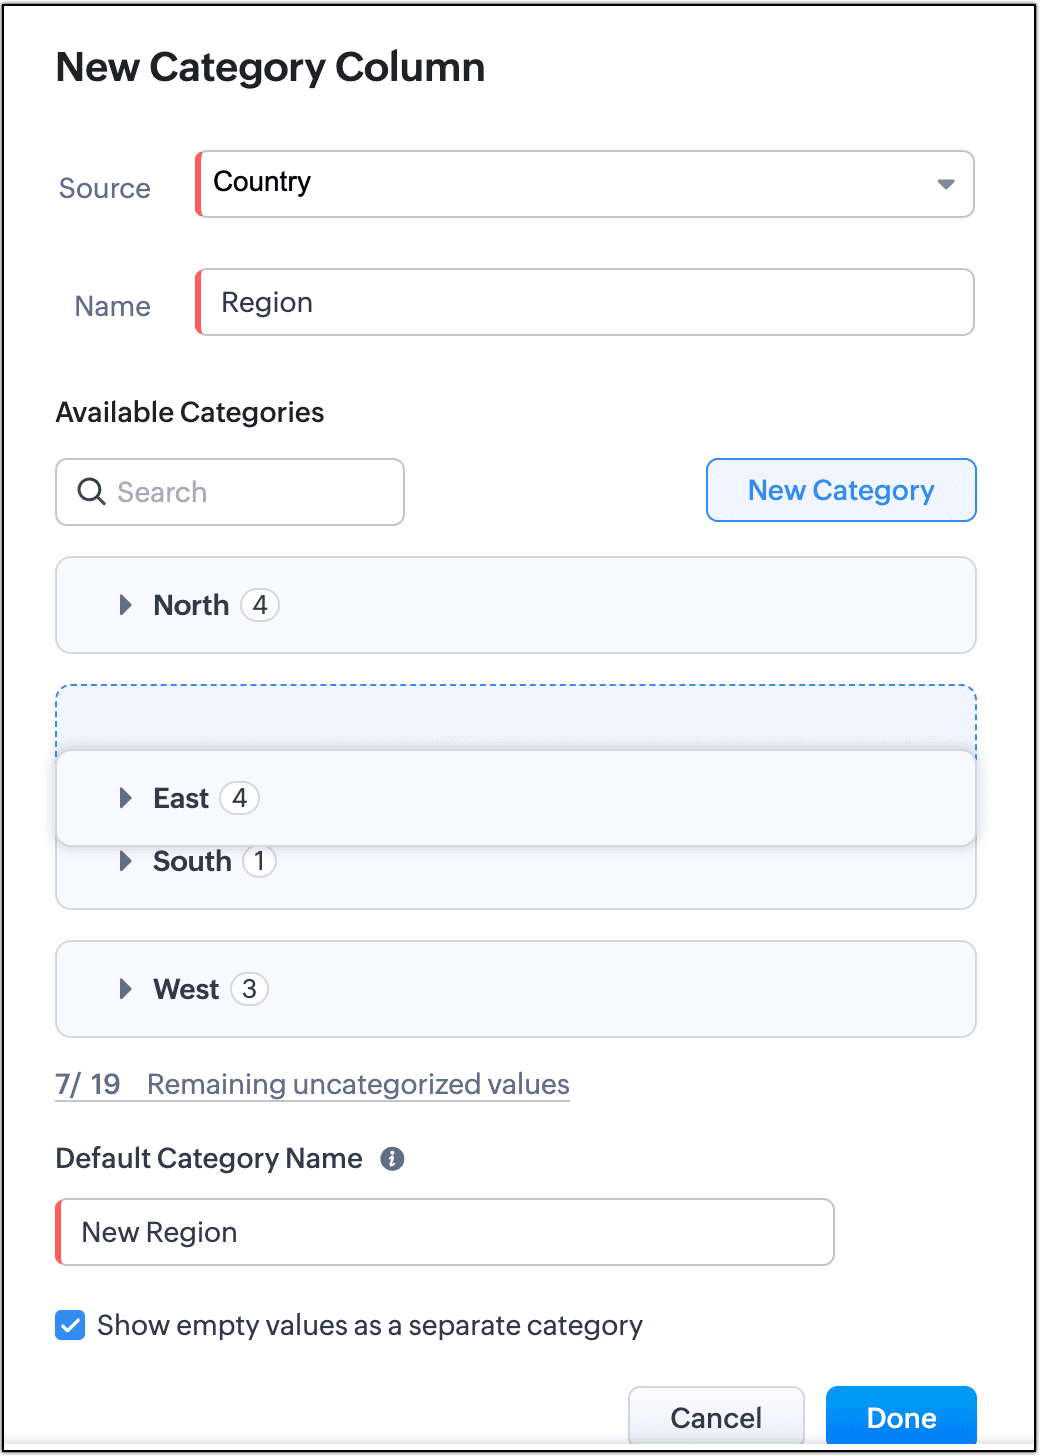Click the magnifier icon in the search box
This screenshot has height=1456, width=1040.
91,492
